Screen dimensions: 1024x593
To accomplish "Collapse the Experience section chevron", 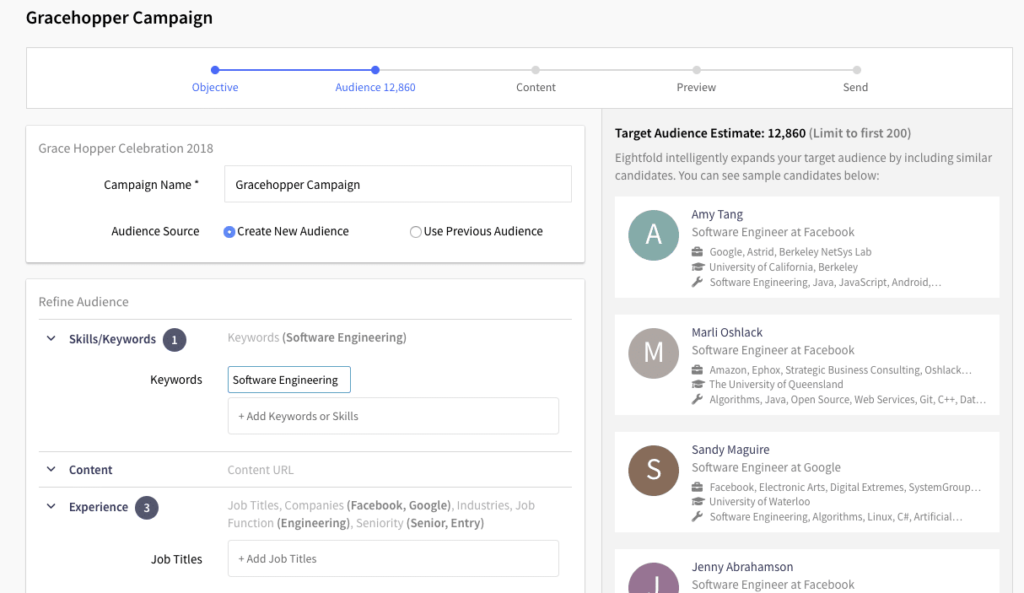I will pos(51,506).
